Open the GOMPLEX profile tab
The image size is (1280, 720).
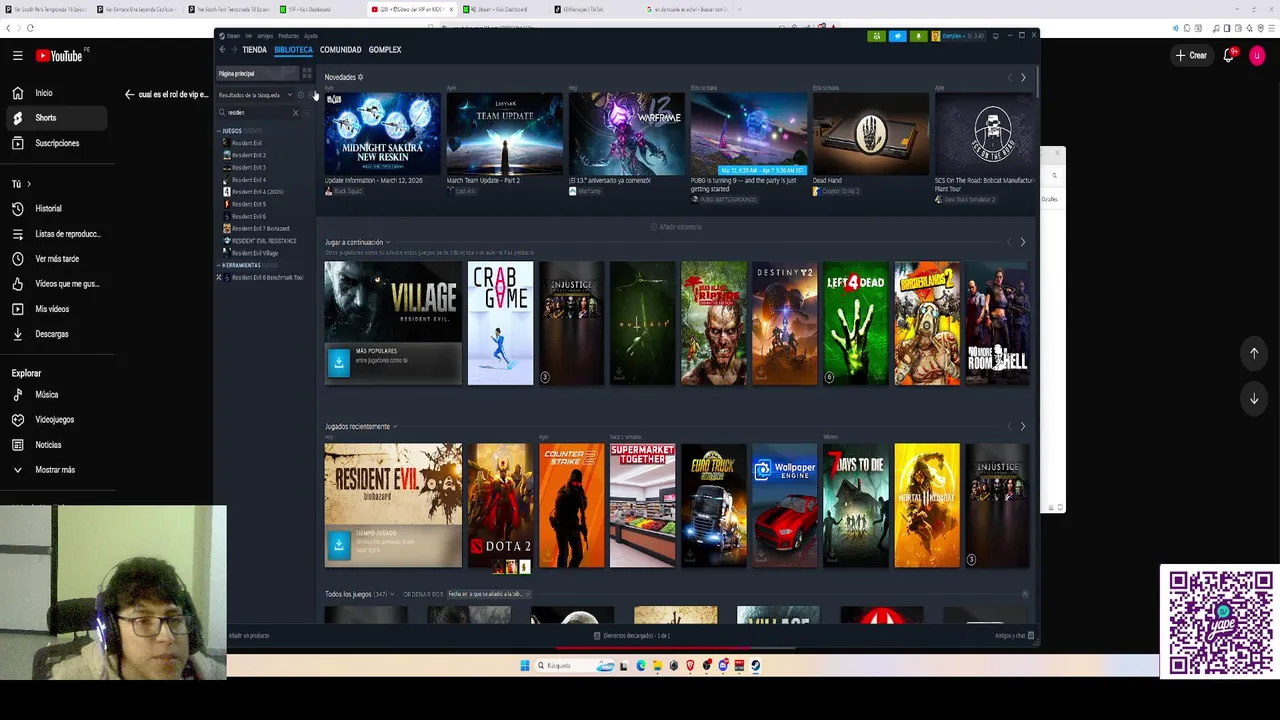(385, 49)
